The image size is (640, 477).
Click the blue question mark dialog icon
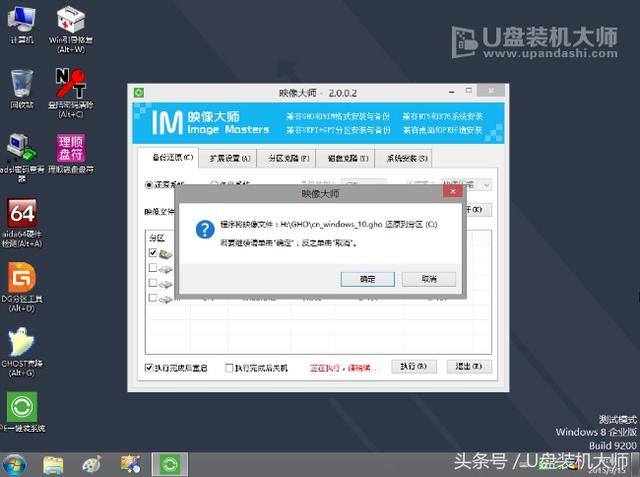coord(205,229)
